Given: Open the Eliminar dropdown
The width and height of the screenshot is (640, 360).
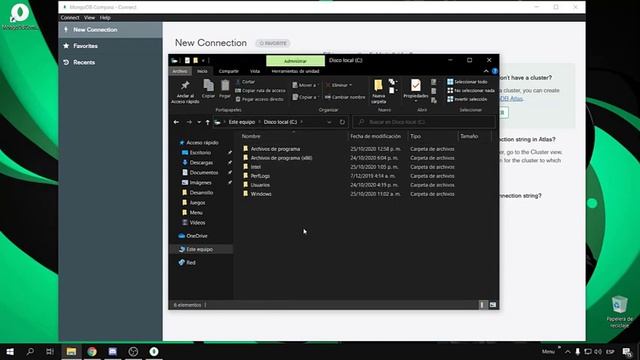Looking at the screenshot, I should [339, 85].
